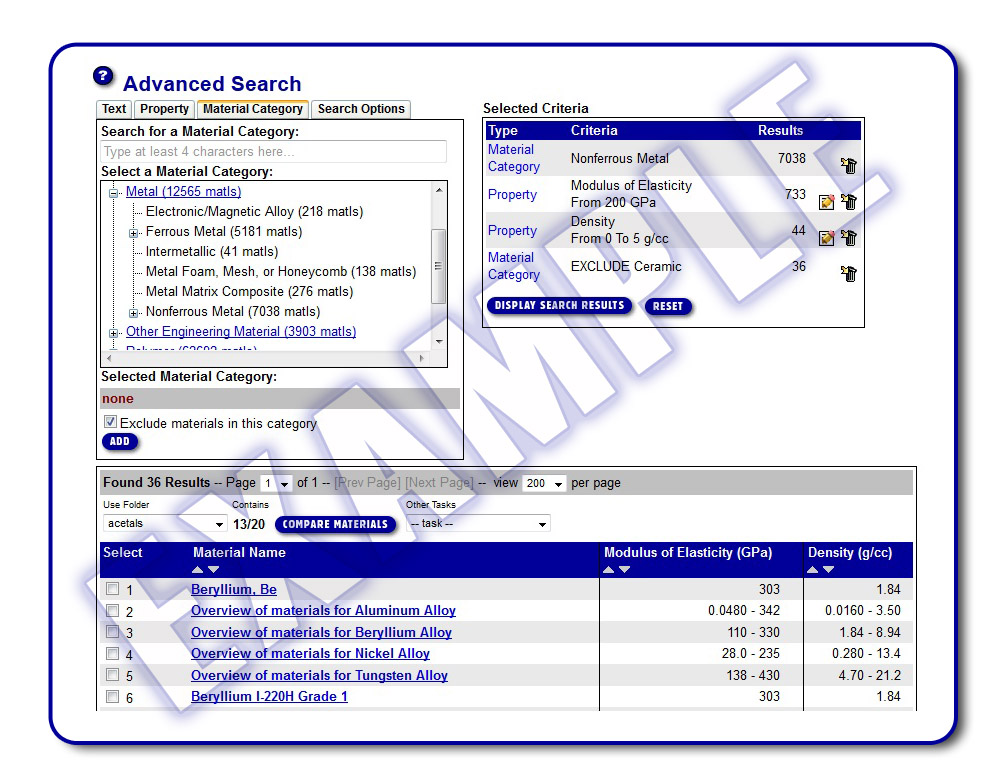
Task: Click right arrow of horizontal tree scrollbar
Action: 422,359
